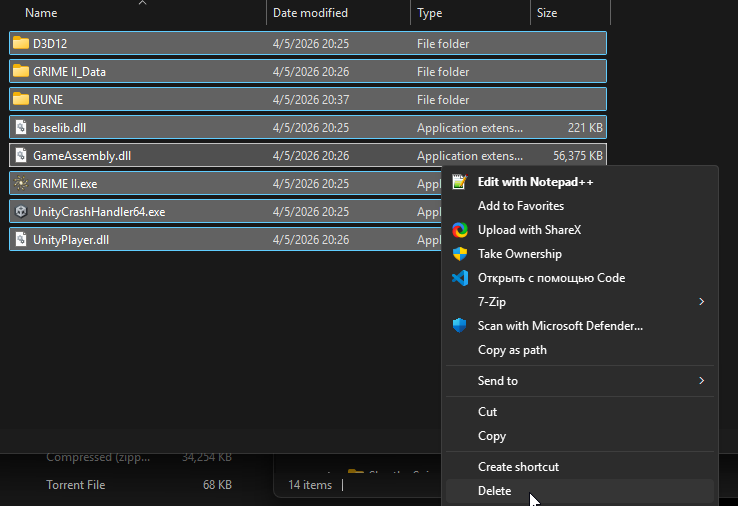This screenshot has width=738, height=506.
Task: Sort by Date modified column header
Action: (310, 13)
